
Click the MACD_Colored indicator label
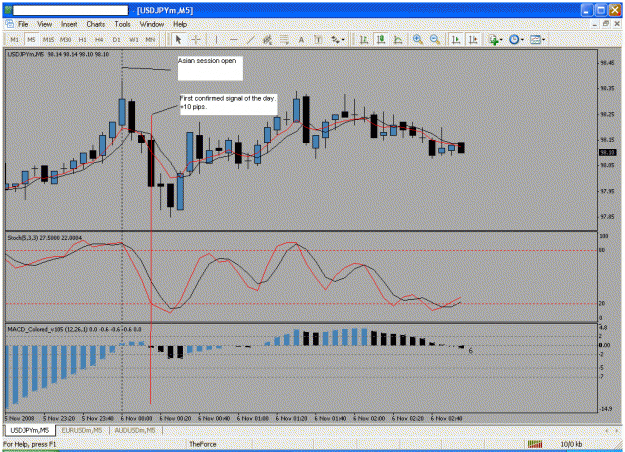click(x=75, y=329)
